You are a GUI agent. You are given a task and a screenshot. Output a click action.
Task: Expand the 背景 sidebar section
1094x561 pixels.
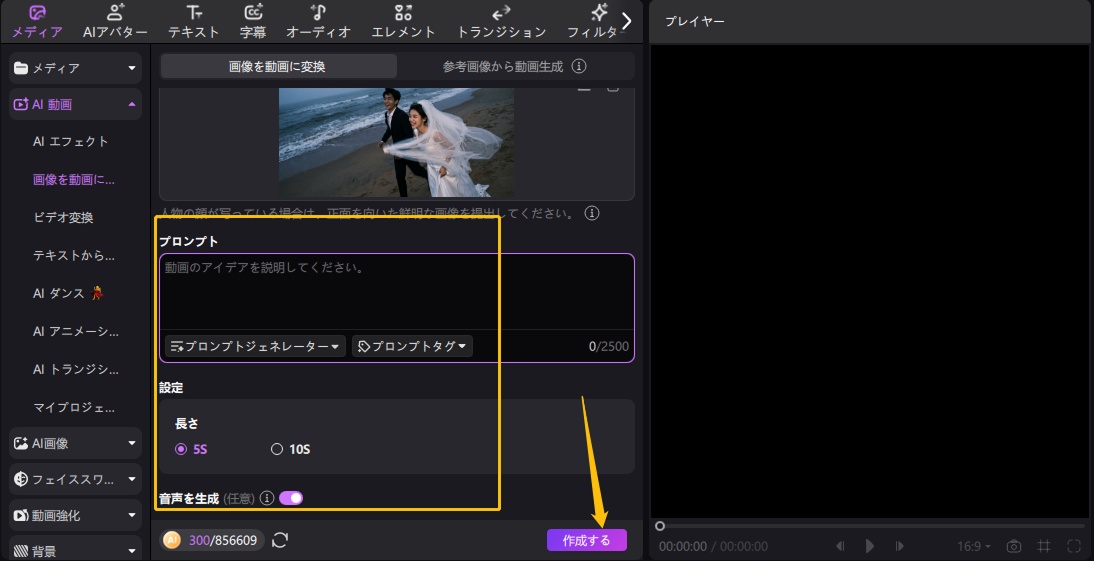point(75,551)
